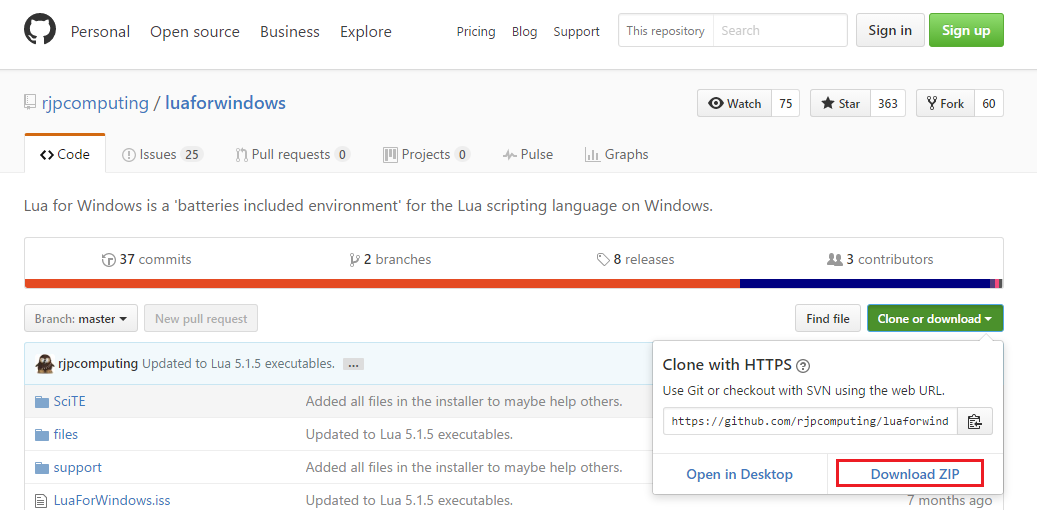Open the luaforwindows repository link
The width and height of the screenshot is (1037, 510).
(x=226, y=103)
